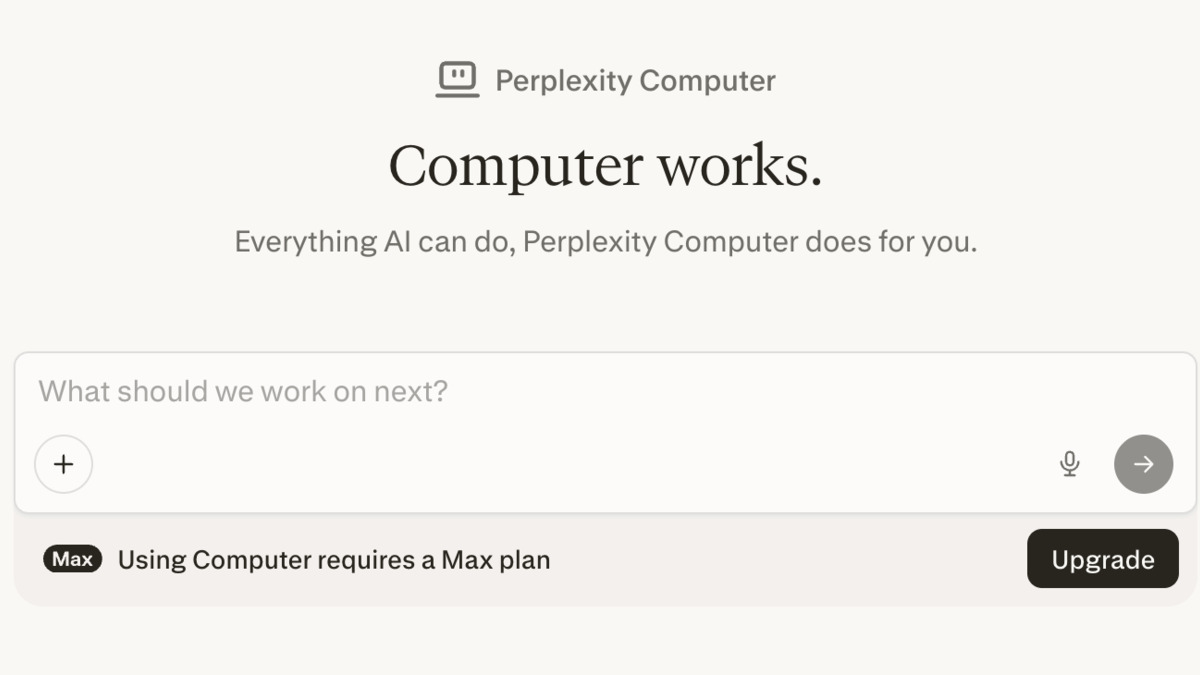
Task: Select the Using Computer requires Max text
Action: coord(333,560)
